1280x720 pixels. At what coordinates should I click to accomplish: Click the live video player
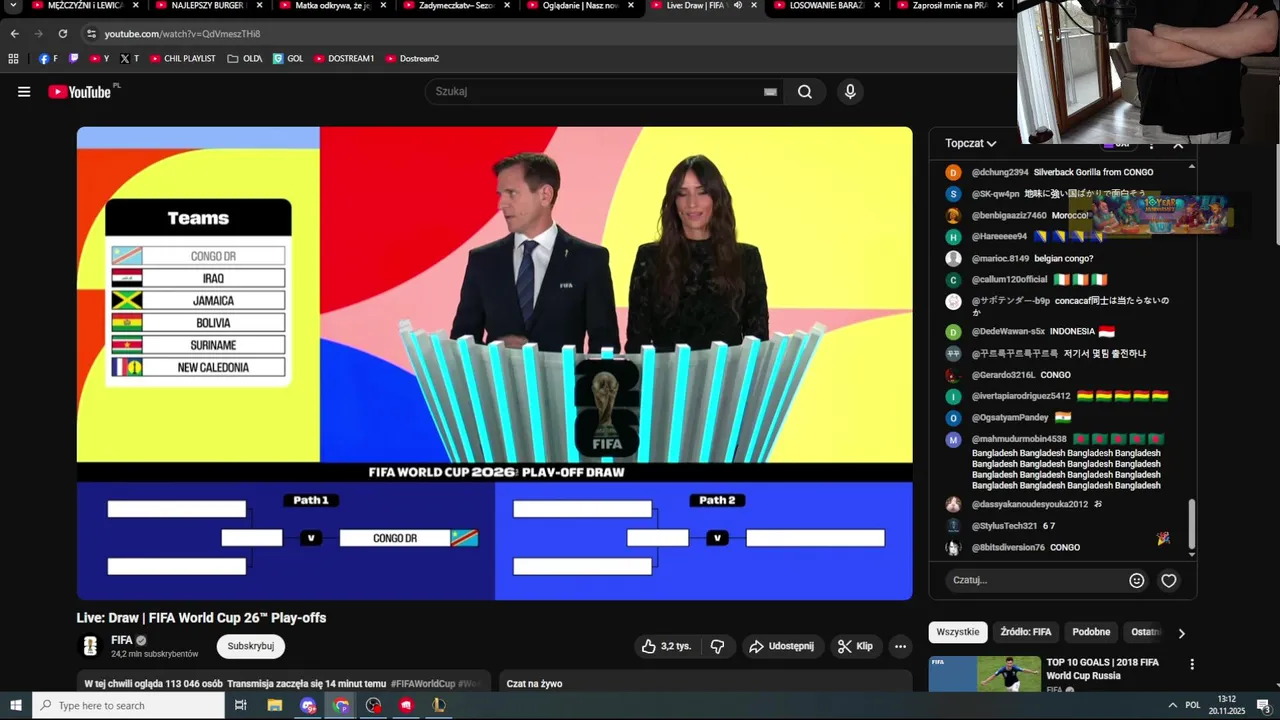(494, 363)
